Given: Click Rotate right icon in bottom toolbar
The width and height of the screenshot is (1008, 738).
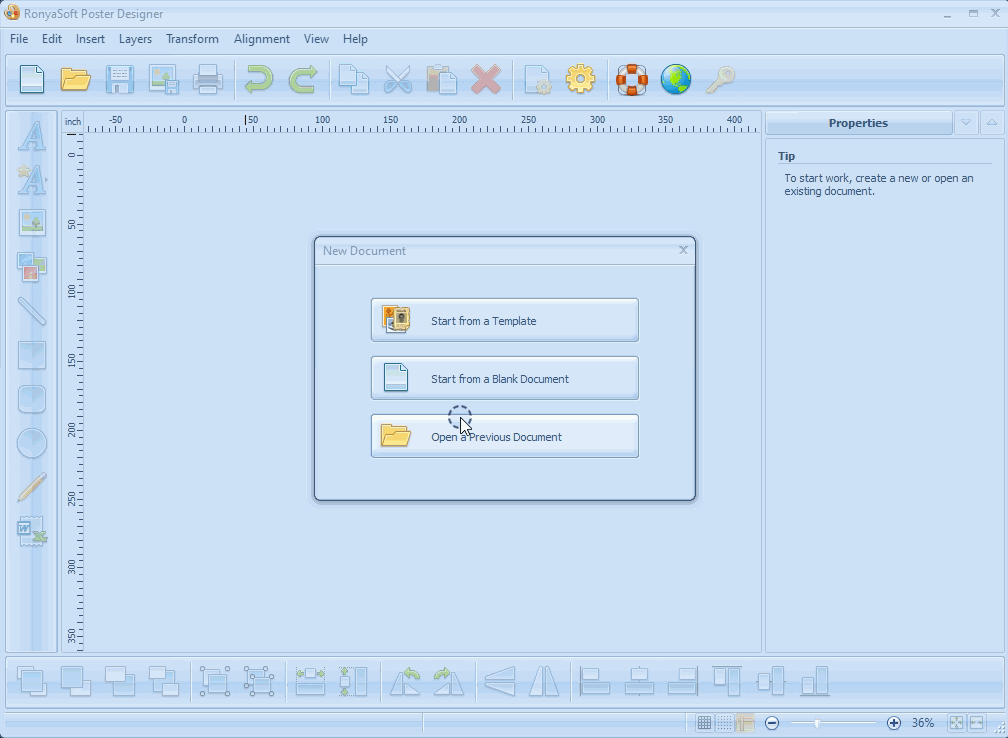Looking at the screenshot, I should 449,681.
